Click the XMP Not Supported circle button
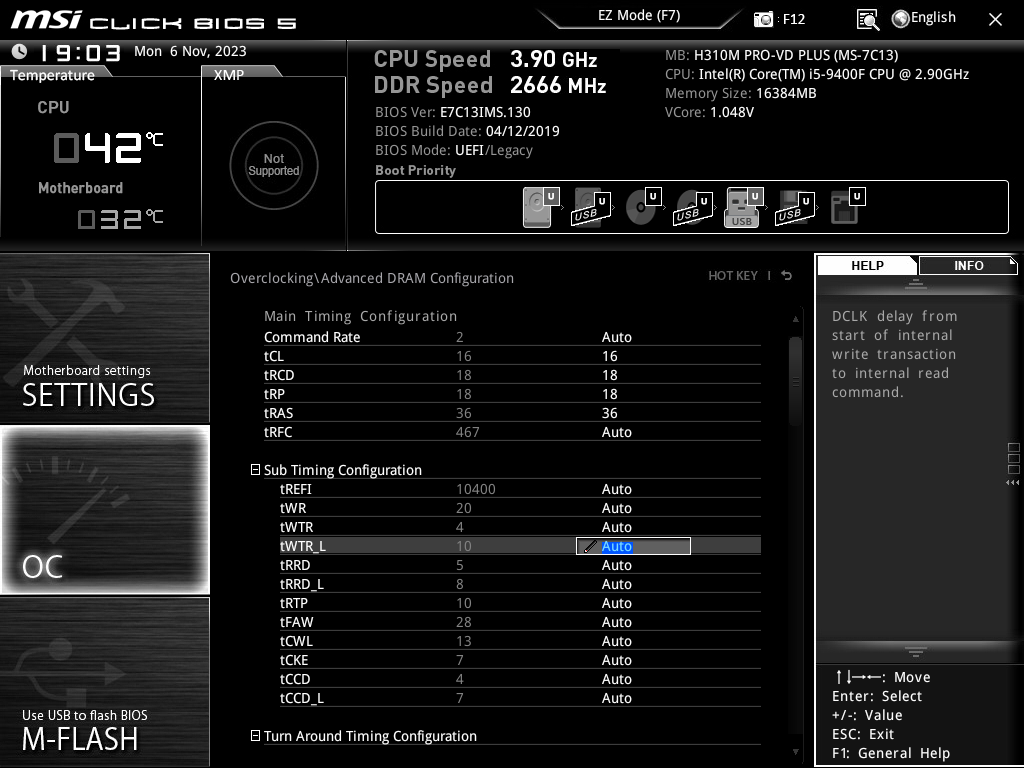The width and height of the screenshot is (1024, 768). (274, 165)
